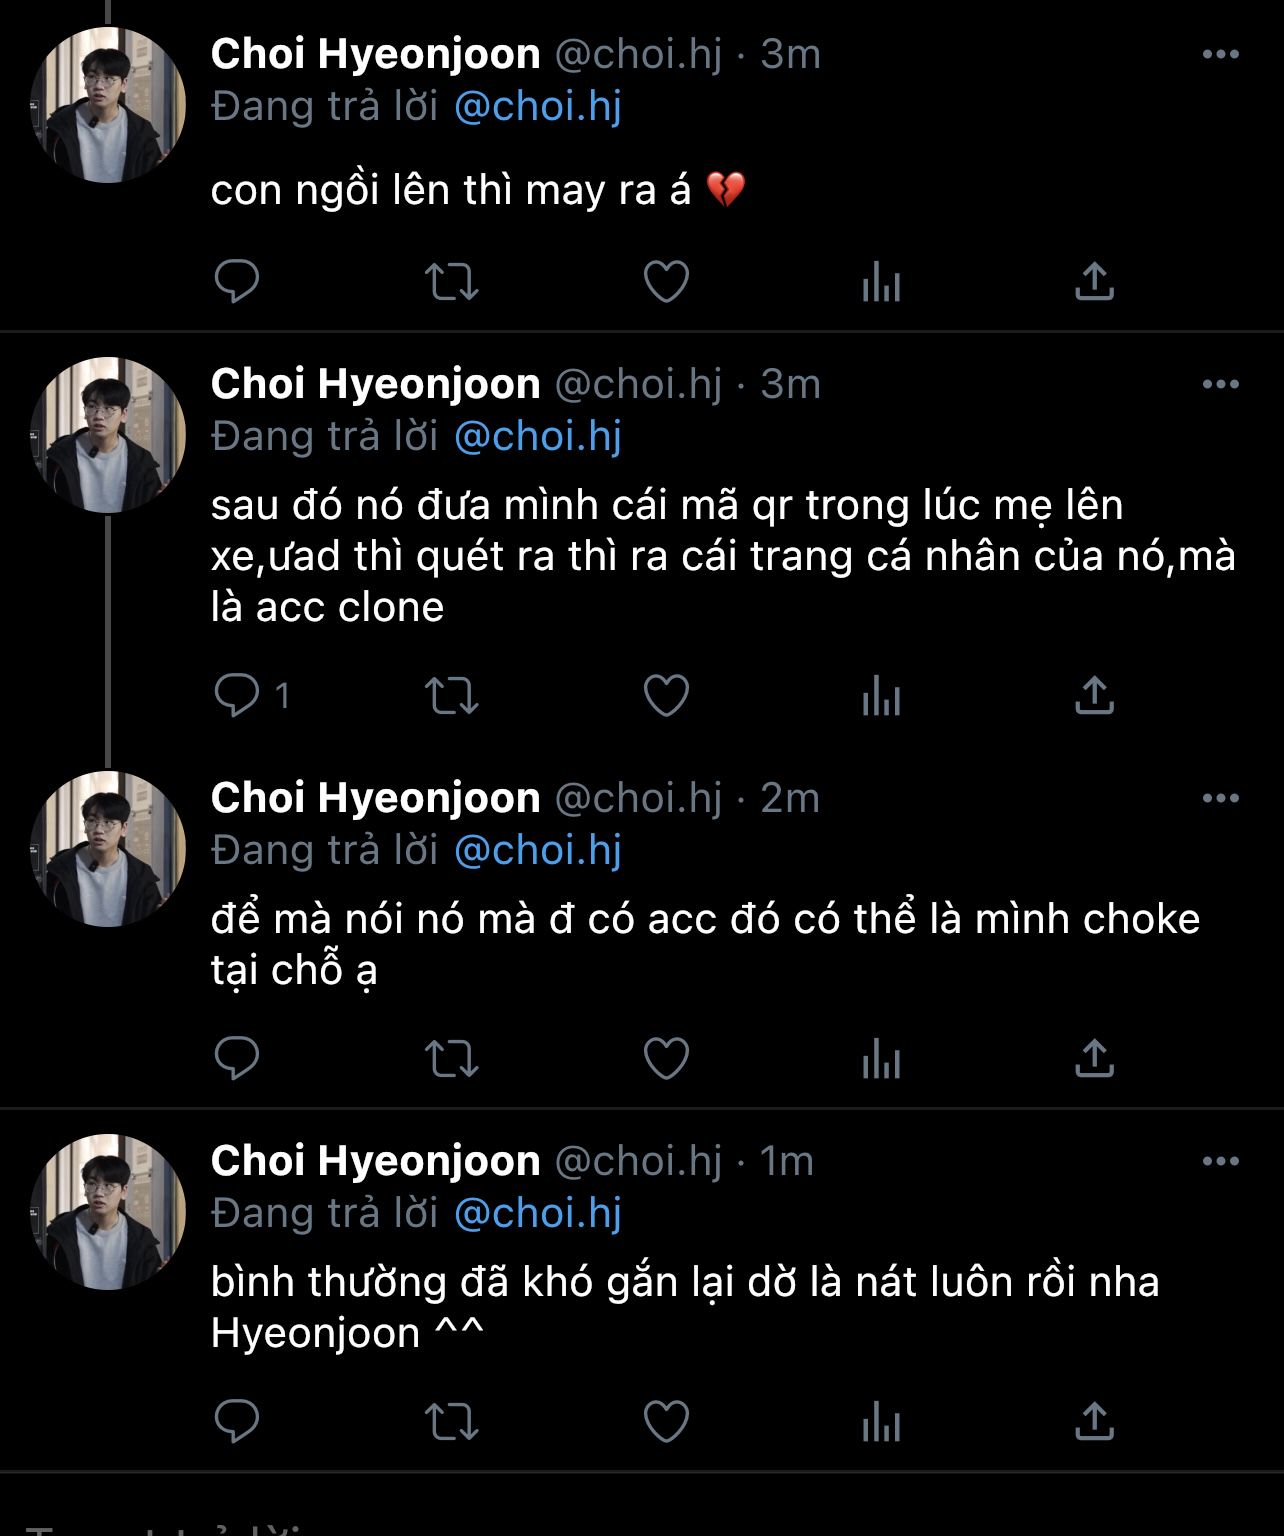Share the 'nát luôn rồi nha Hyeonjoon' tweet

[x=1094, y=1421]
